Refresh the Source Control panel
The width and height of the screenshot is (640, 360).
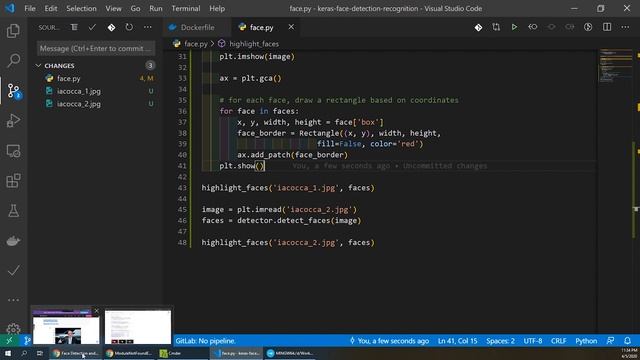coord(129,27)
